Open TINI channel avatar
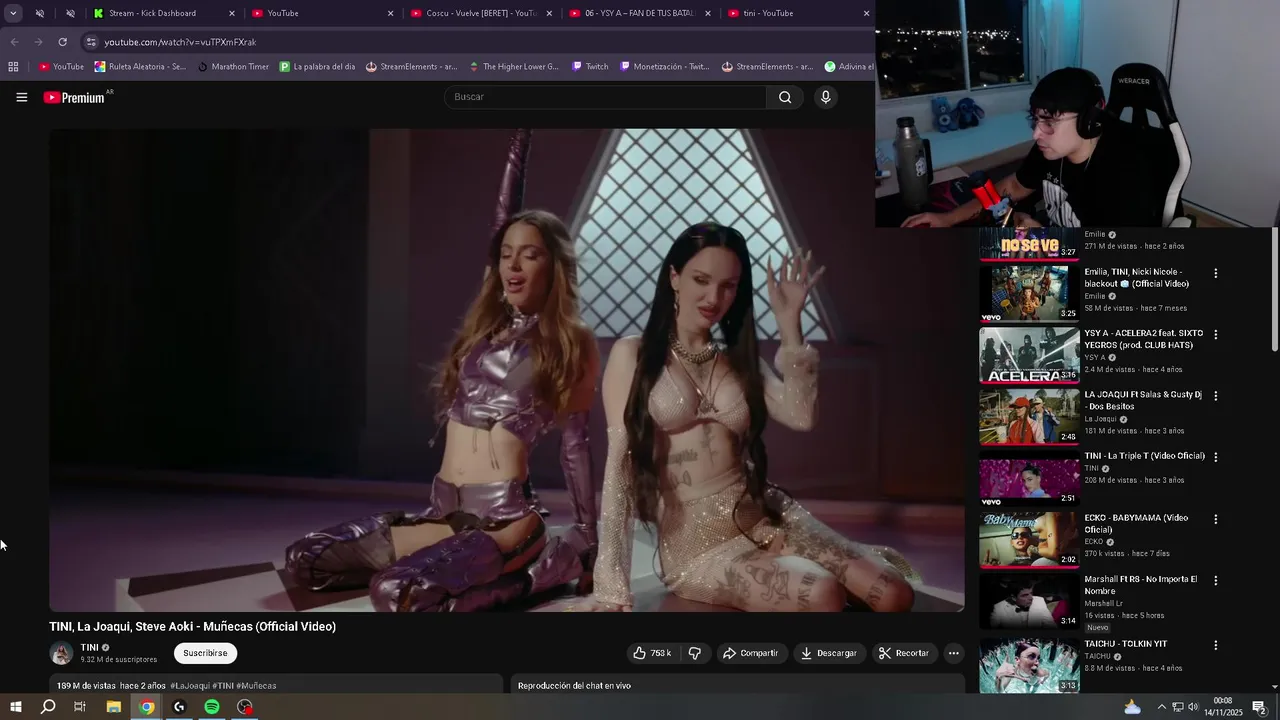Image resolution: width=1280 pixels, height=720 pixels. [x=61, y=654]
